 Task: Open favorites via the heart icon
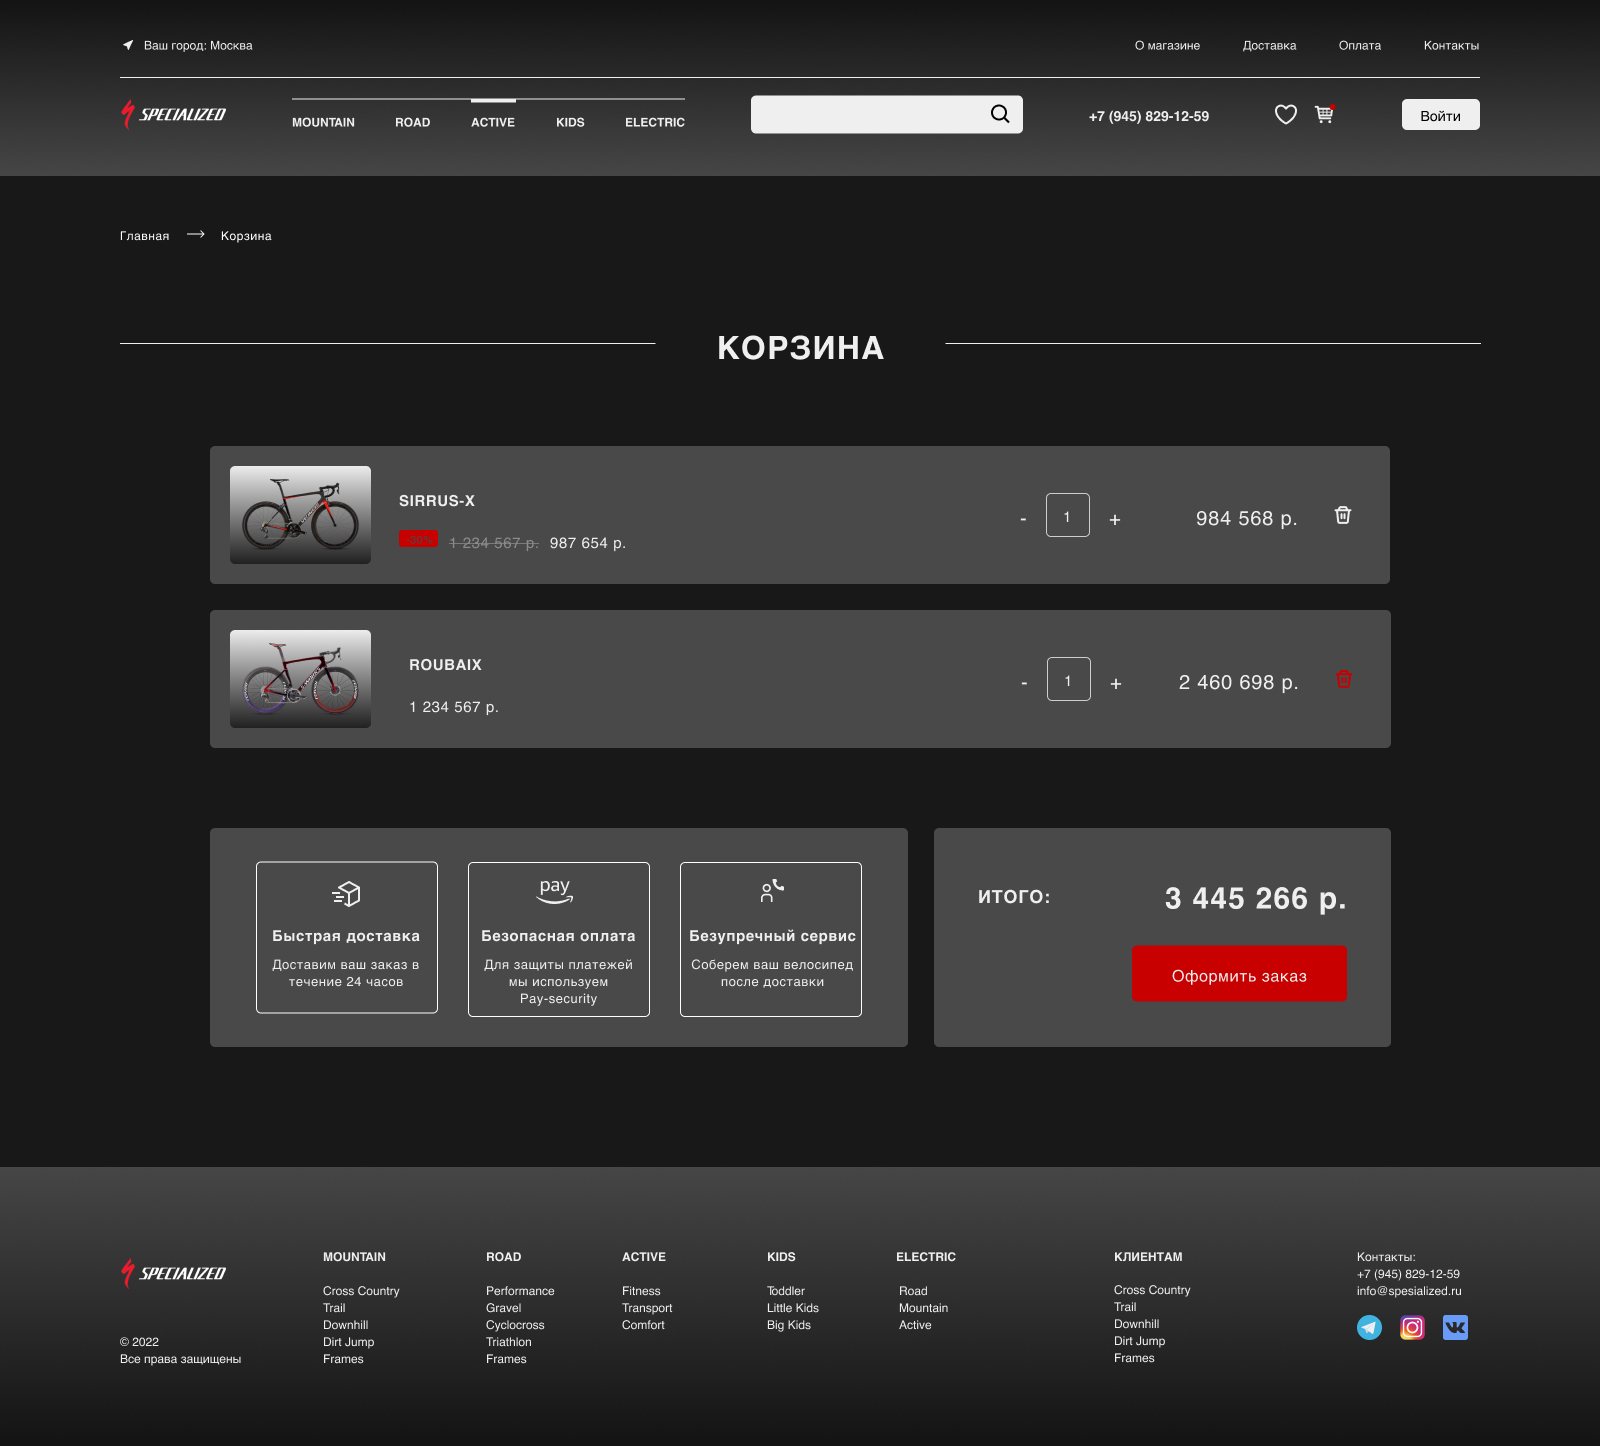(1286, 115)
